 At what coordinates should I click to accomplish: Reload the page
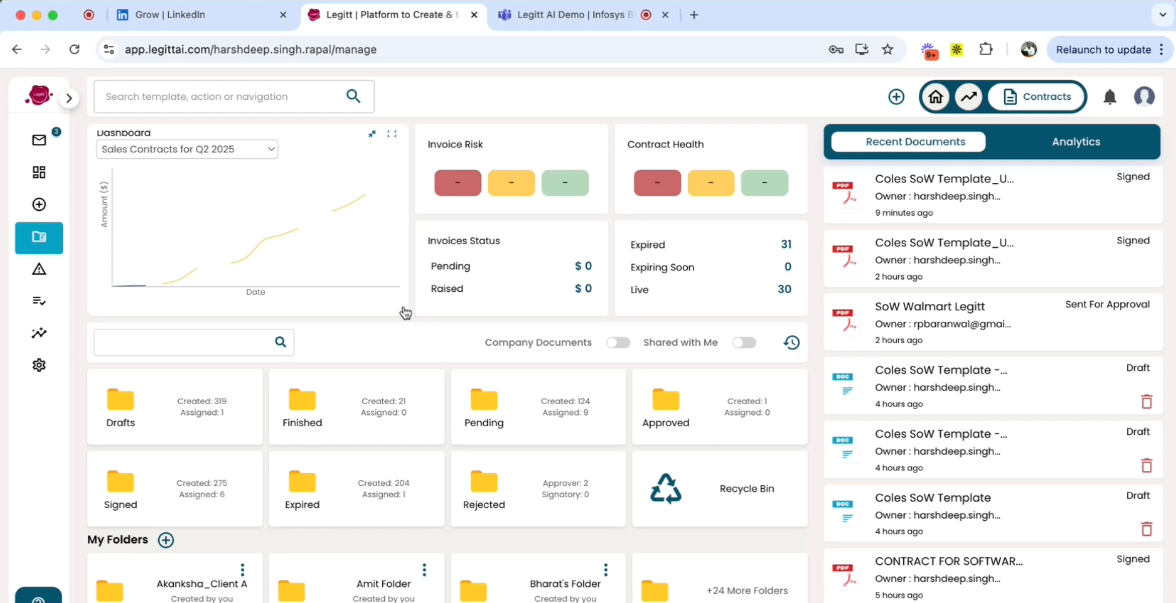click(74, 50)
